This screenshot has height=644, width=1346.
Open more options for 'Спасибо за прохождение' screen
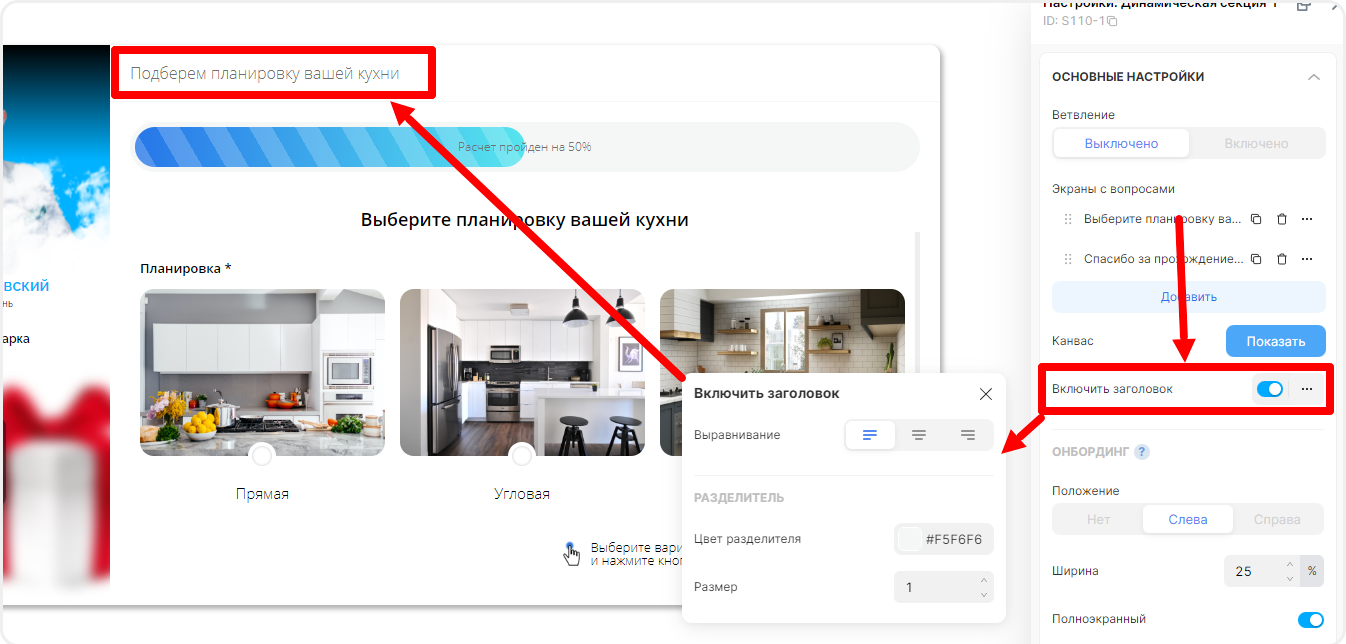coord(1307,259)
